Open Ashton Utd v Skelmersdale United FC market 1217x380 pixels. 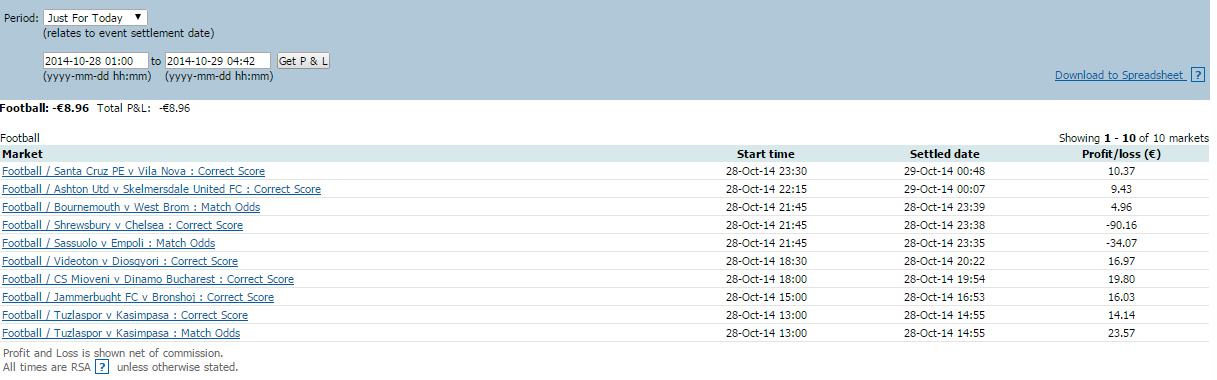tap(161, 189)
